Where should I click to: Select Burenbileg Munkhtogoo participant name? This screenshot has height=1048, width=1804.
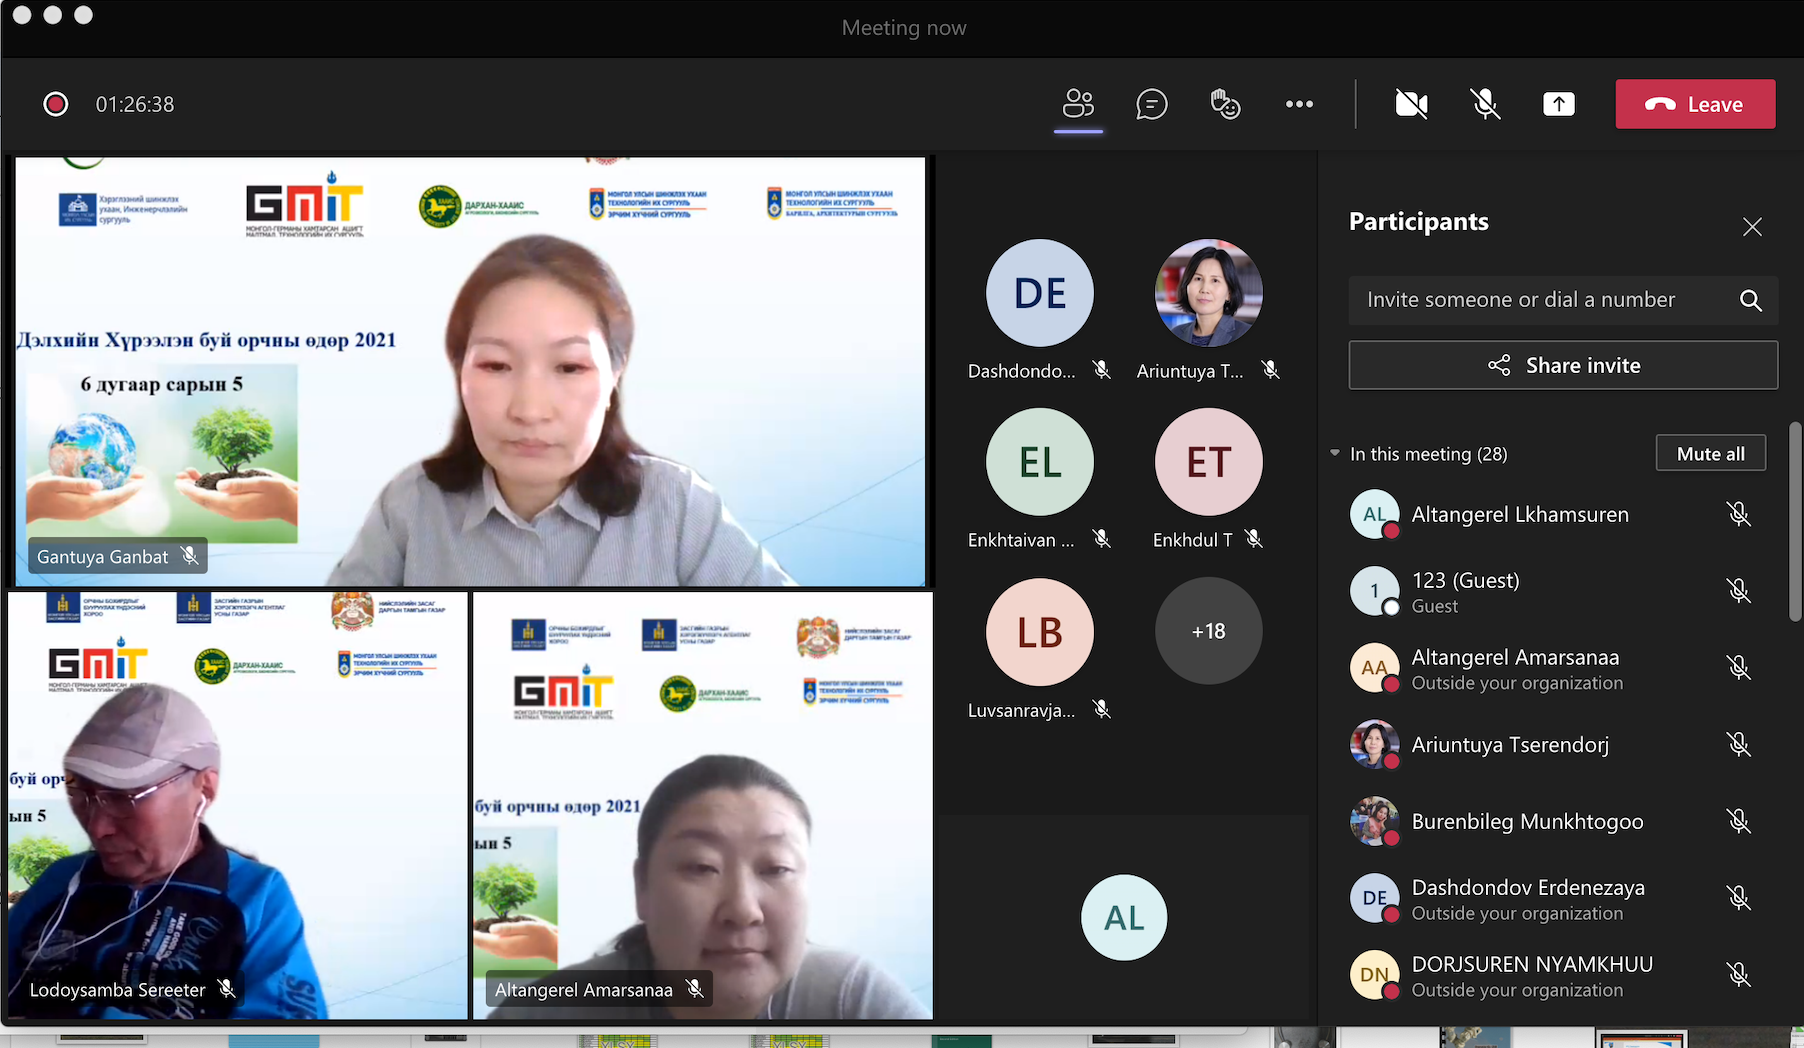coord(1527,821)
